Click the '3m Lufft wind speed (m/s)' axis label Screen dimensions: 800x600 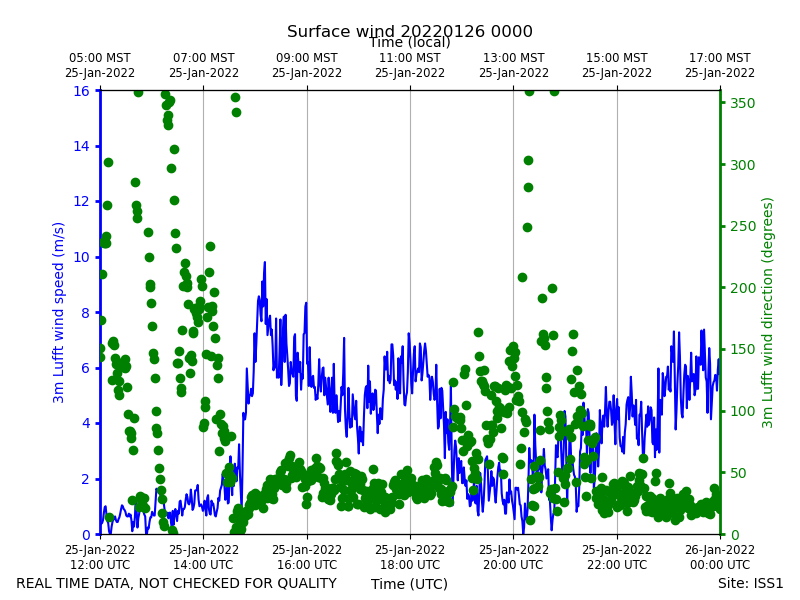(58, 312)
